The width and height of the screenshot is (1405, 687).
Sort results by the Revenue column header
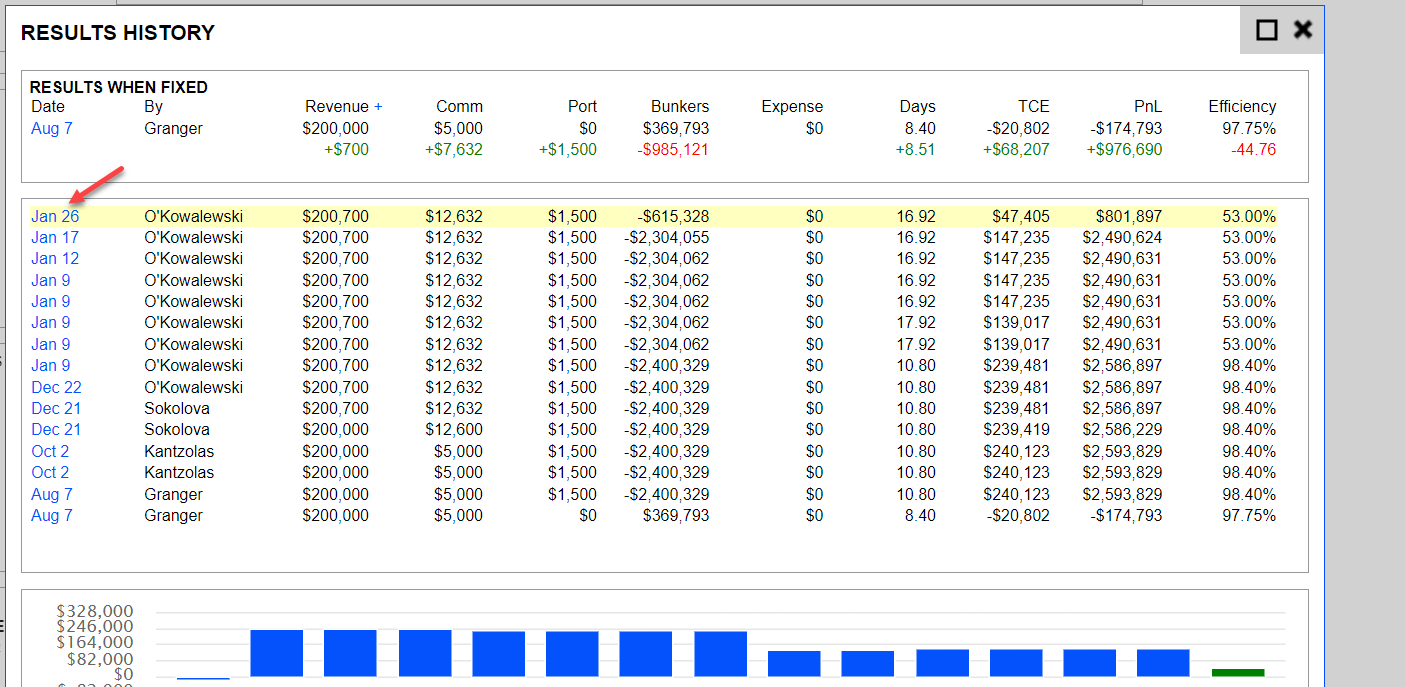point(338,106)
